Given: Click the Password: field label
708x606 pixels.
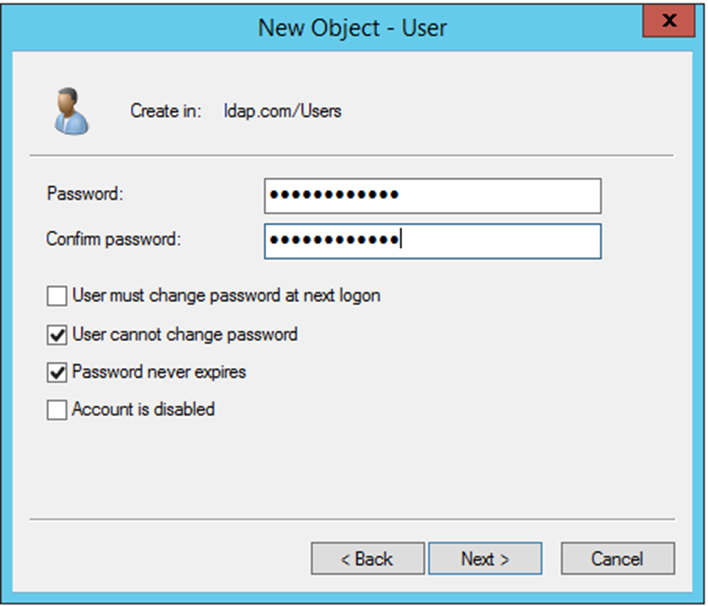Looking at the screenshot, I should (x=85, y=194).
